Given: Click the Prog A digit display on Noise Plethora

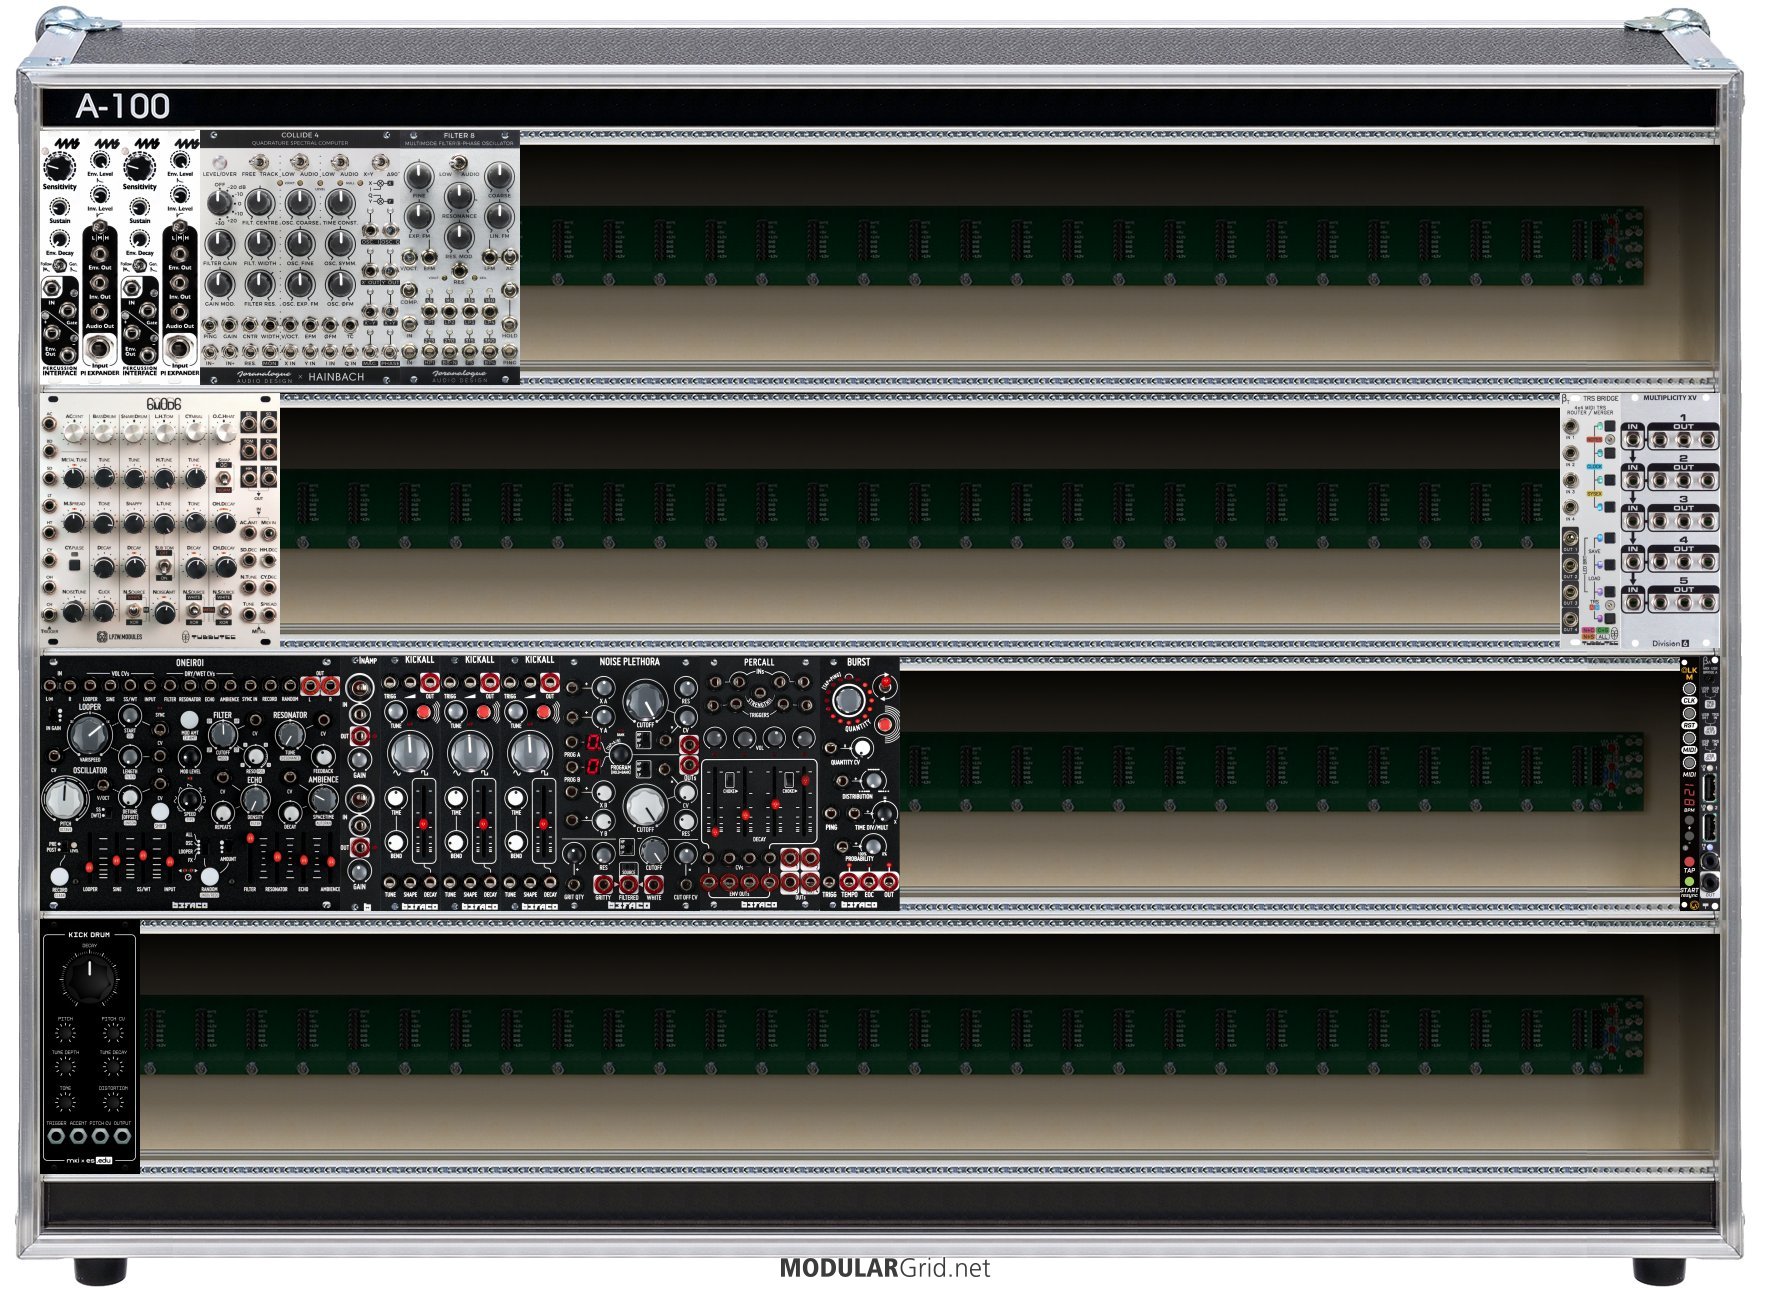Looking at the screenshot, I should click(x=593, y=744).
